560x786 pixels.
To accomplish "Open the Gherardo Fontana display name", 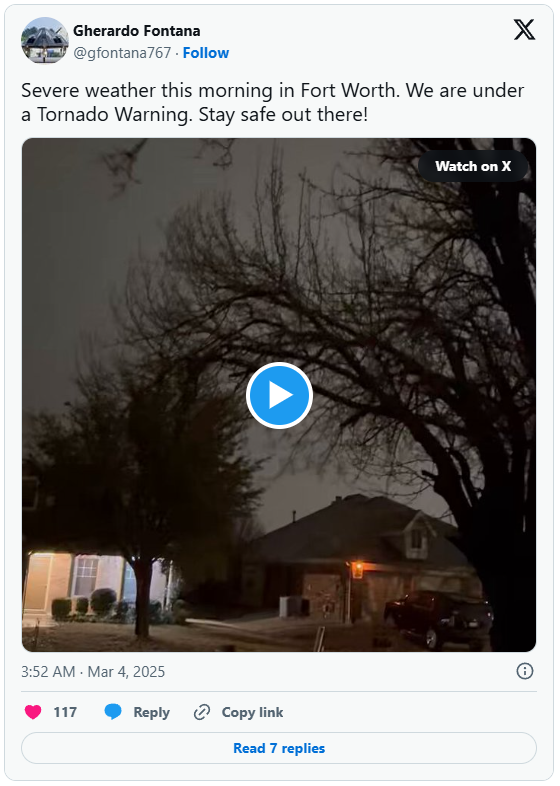I will tap(136, 31).
